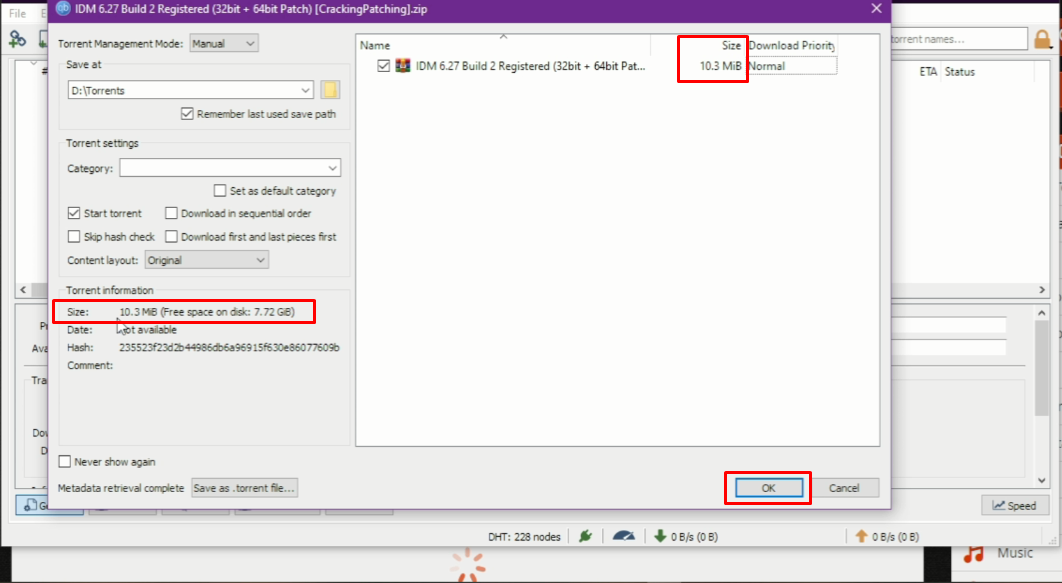
Task: Open Torrent Management Mode dropdown
Action: click(224, 43)
